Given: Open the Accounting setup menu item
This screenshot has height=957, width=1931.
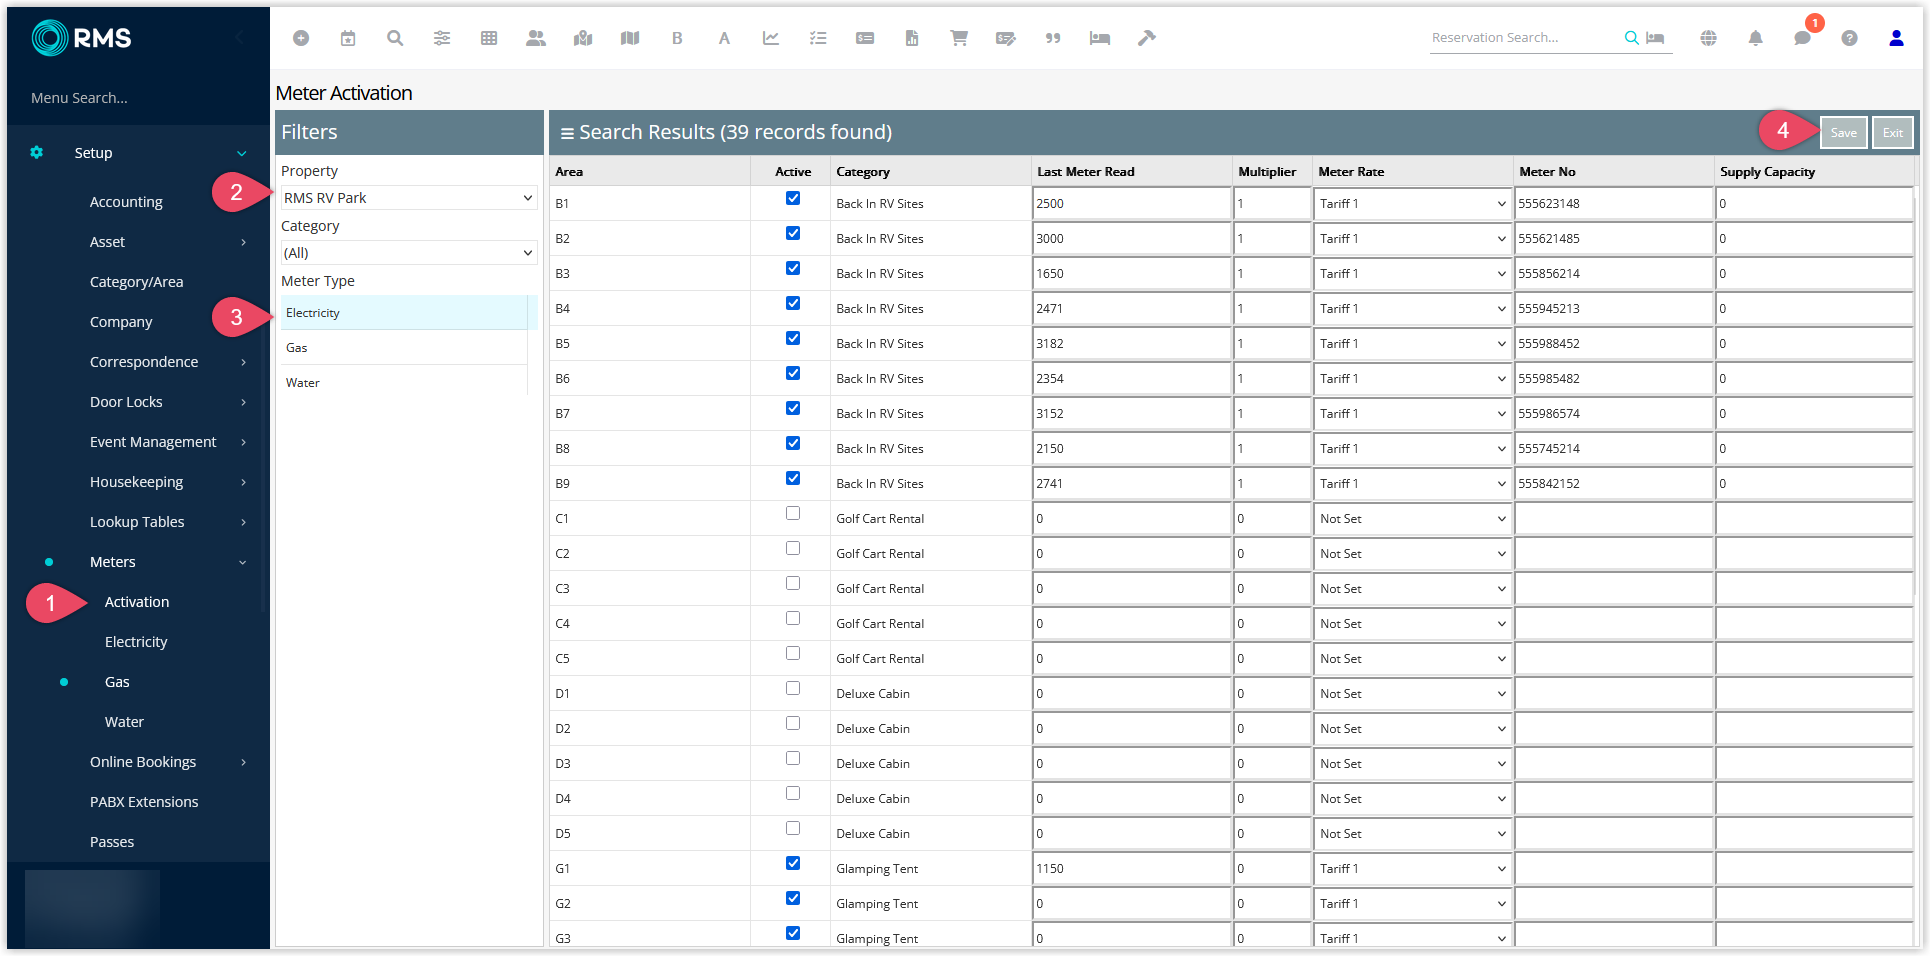Looking at the screenshot, I should 126,202.
